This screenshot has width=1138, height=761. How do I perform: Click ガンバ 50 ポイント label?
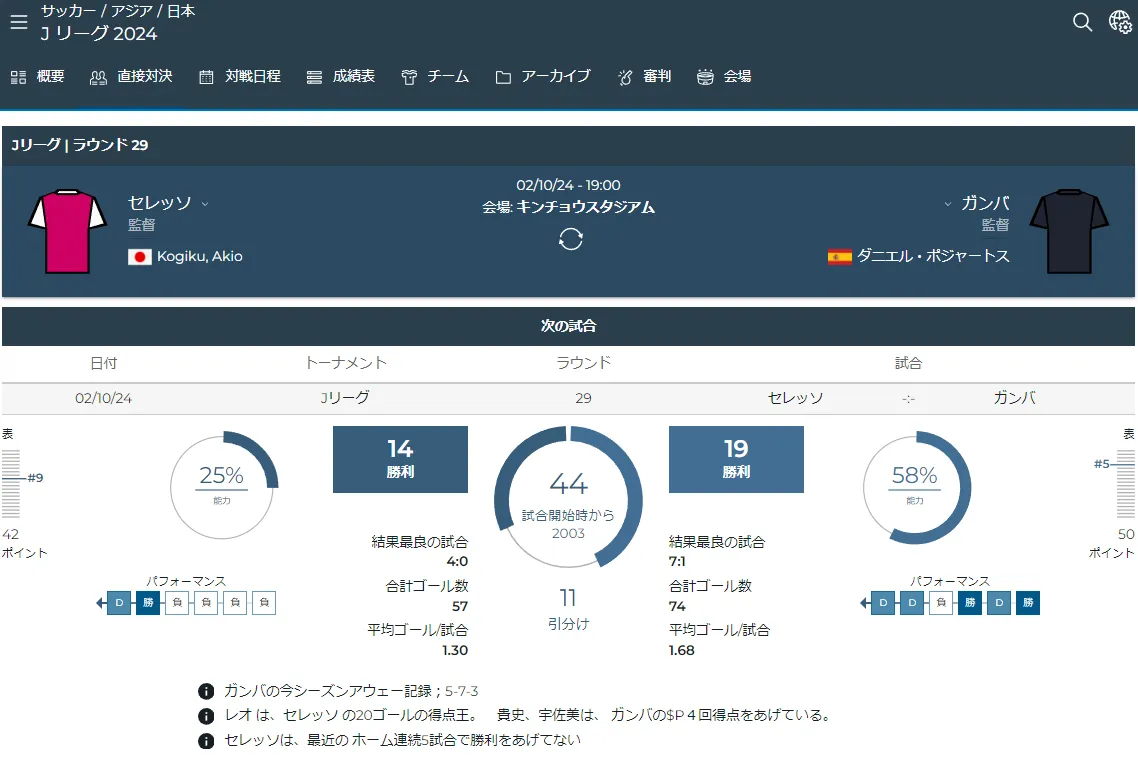pyautogui.click(x=1112, y=543)
